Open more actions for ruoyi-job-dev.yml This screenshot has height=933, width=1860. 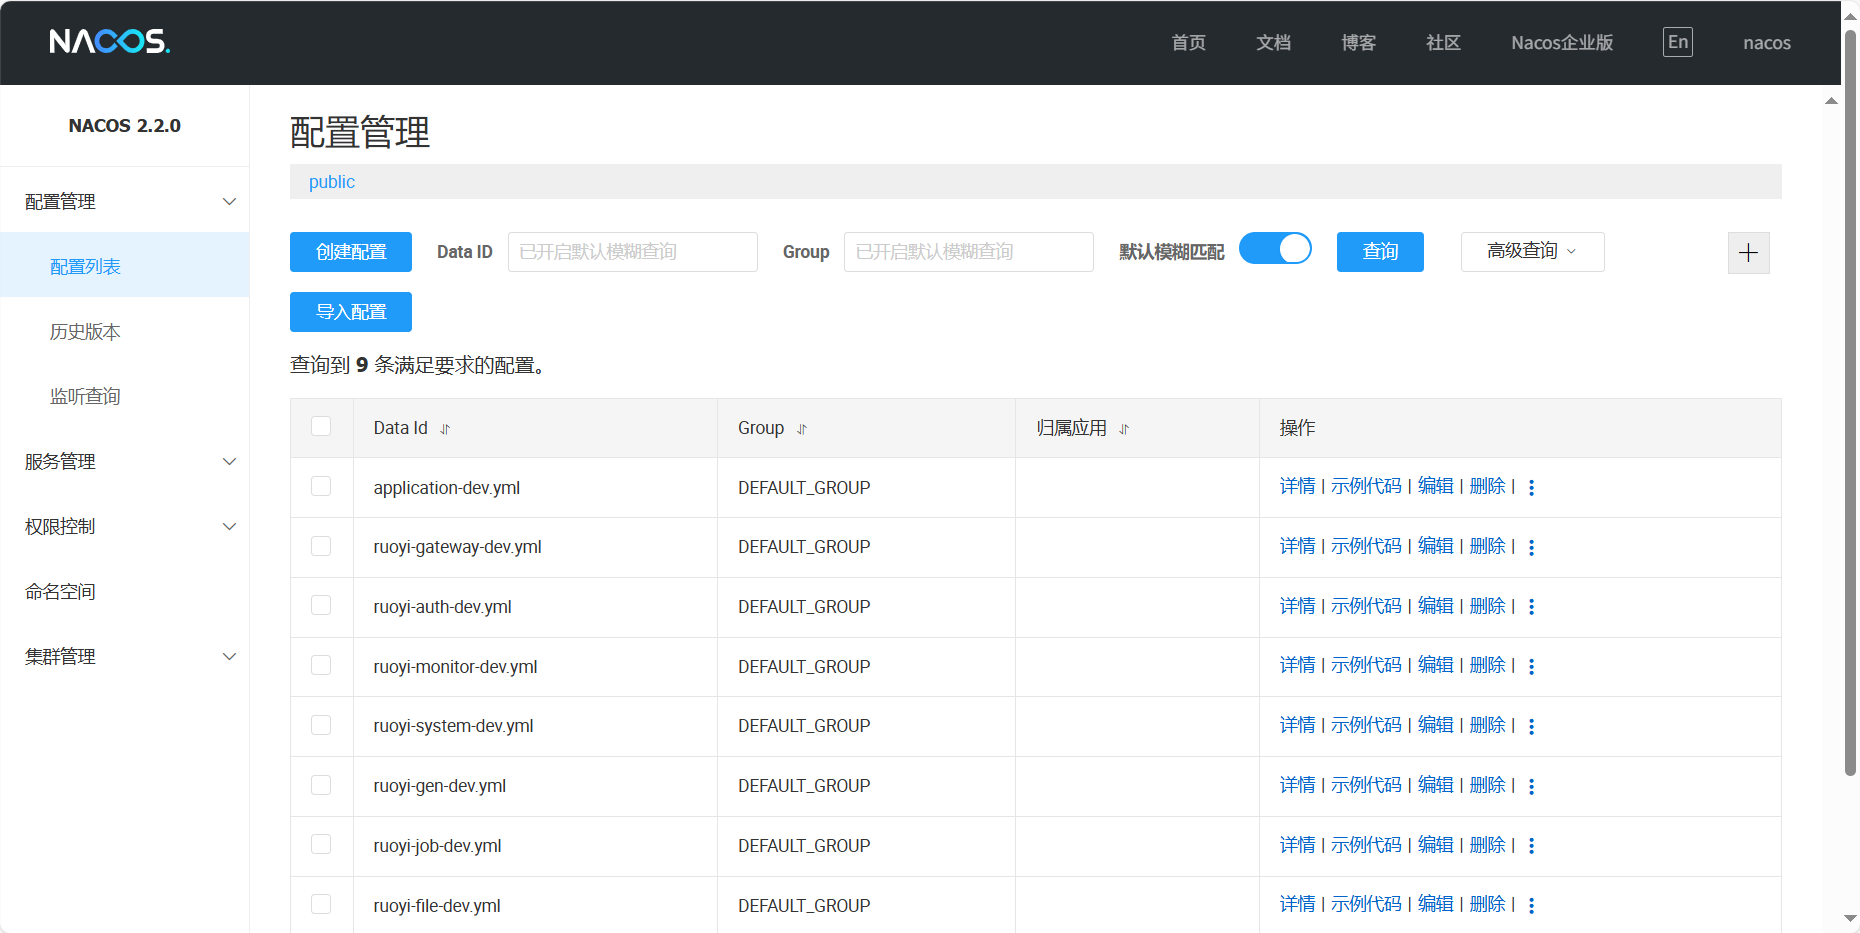pyautogui.click(x=1531, y=846)
